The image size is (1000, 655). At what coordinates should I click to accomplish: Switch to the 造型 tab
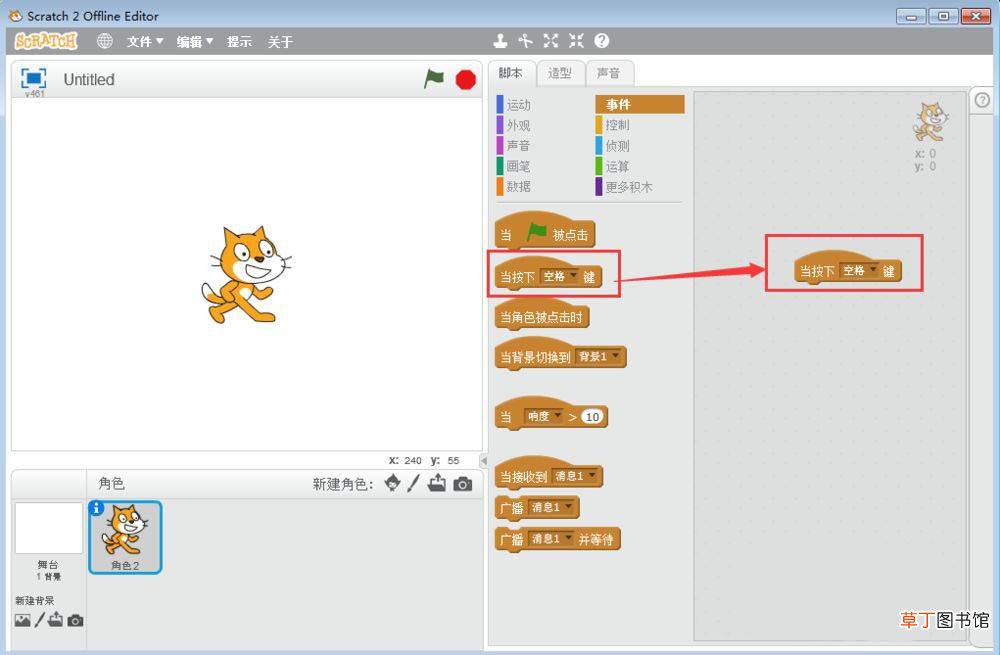[559, 73]
